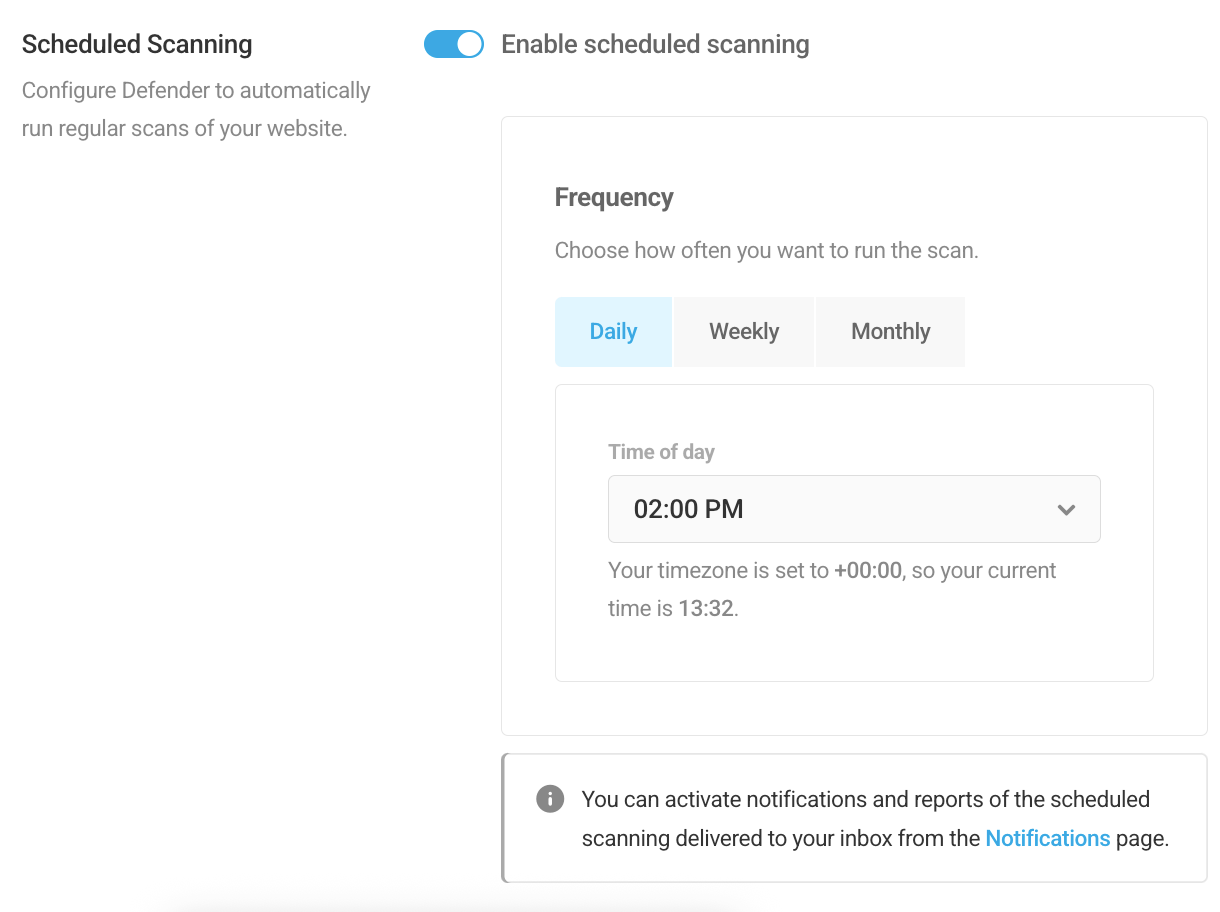Click the info icon in the notice banner
Viewport: 1220px width, 912px height.
[x=550, y=799]
